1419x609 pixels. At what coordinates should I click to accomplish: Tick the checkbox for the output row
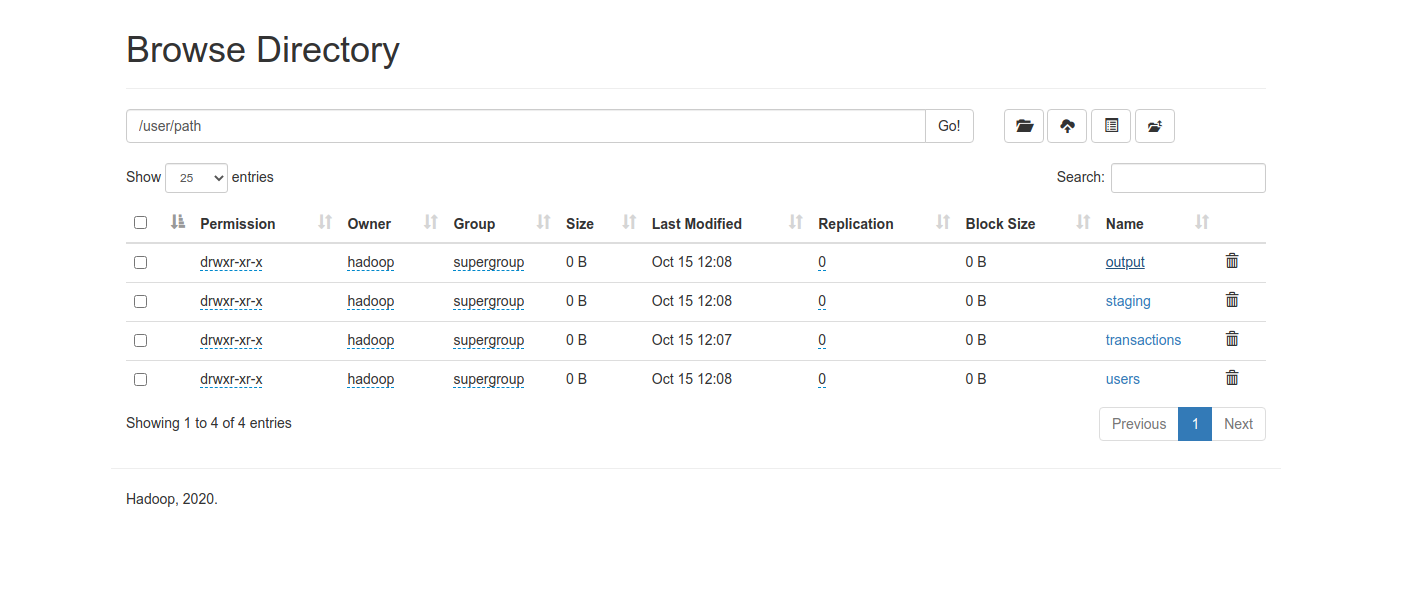click(140, 262)
